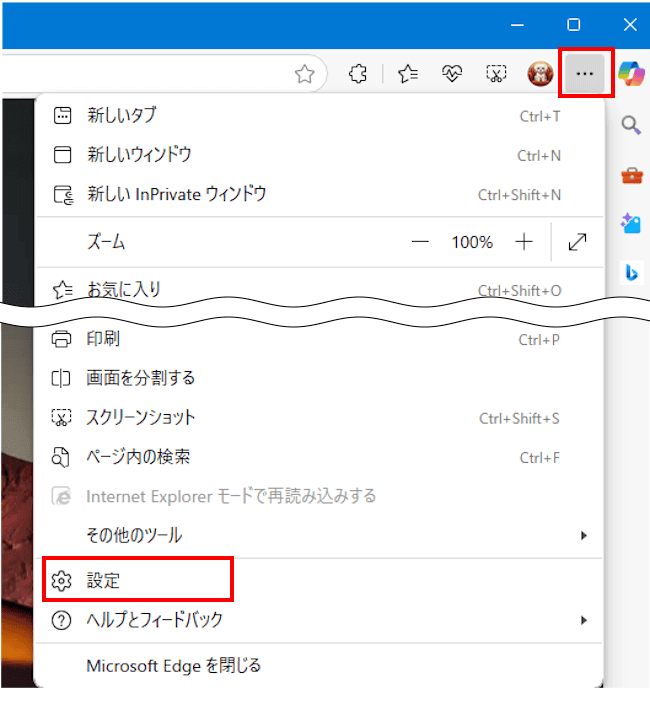
Task: Select 新しいウィンドウ menu item
Action: [319, 155]
